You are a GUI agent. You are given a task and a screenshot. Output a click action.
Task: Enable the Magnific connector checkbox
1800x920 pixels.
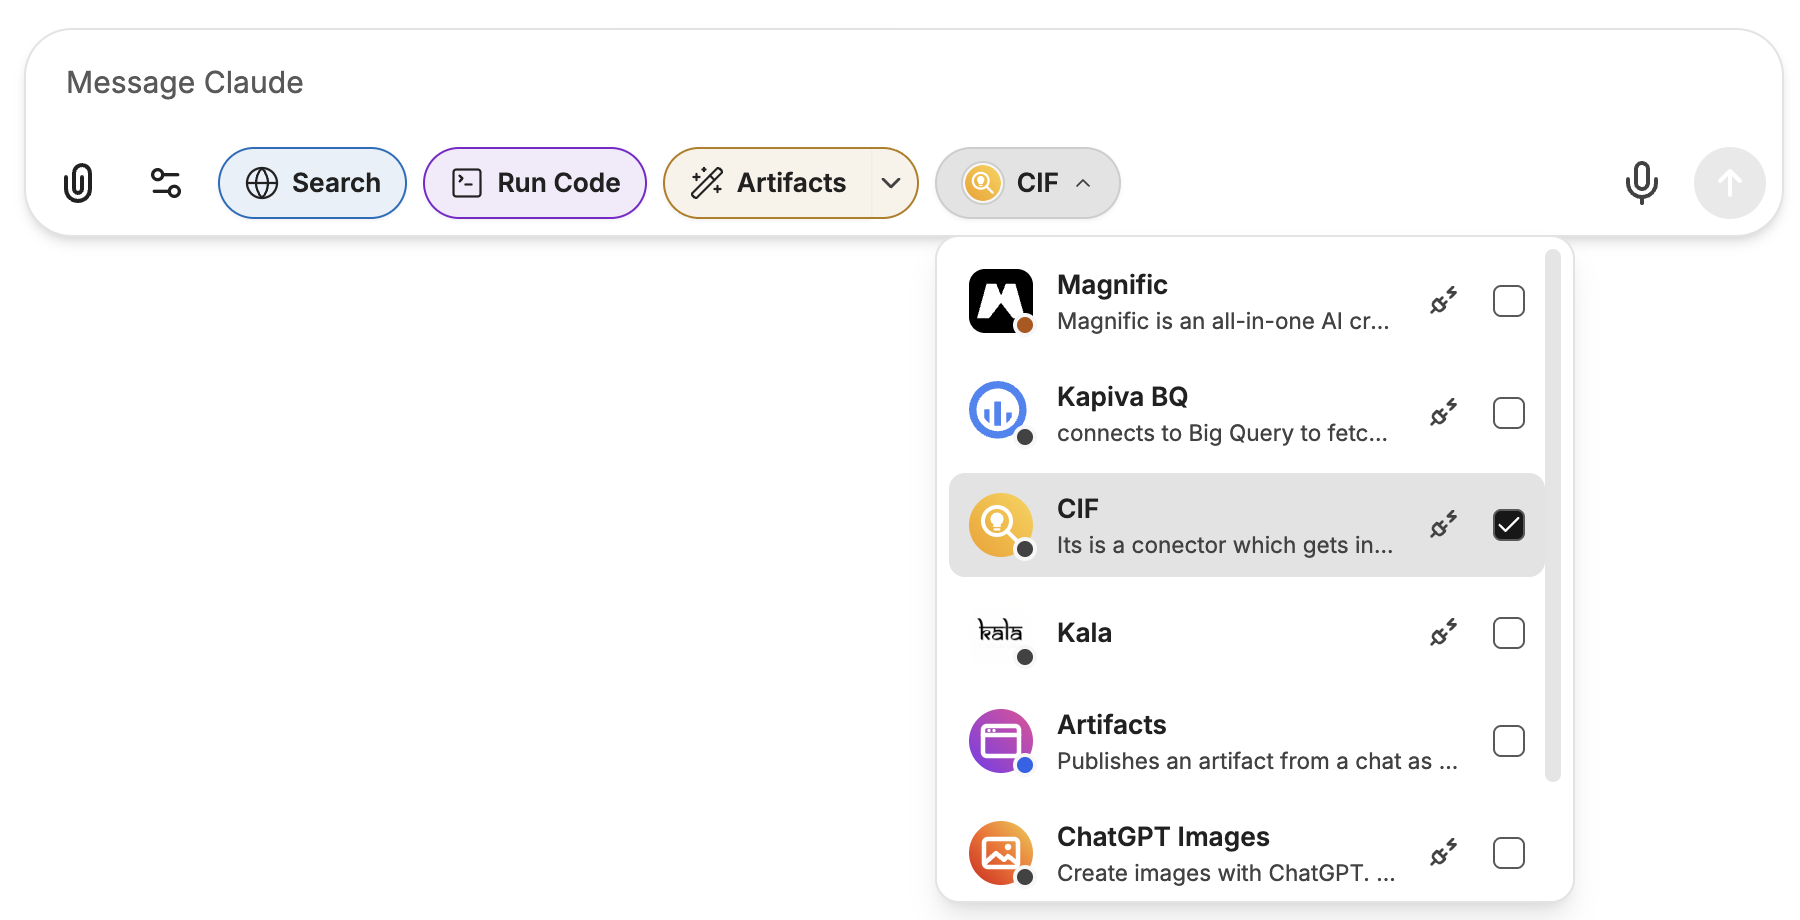pyautogui.click(x=1509, y=301)
